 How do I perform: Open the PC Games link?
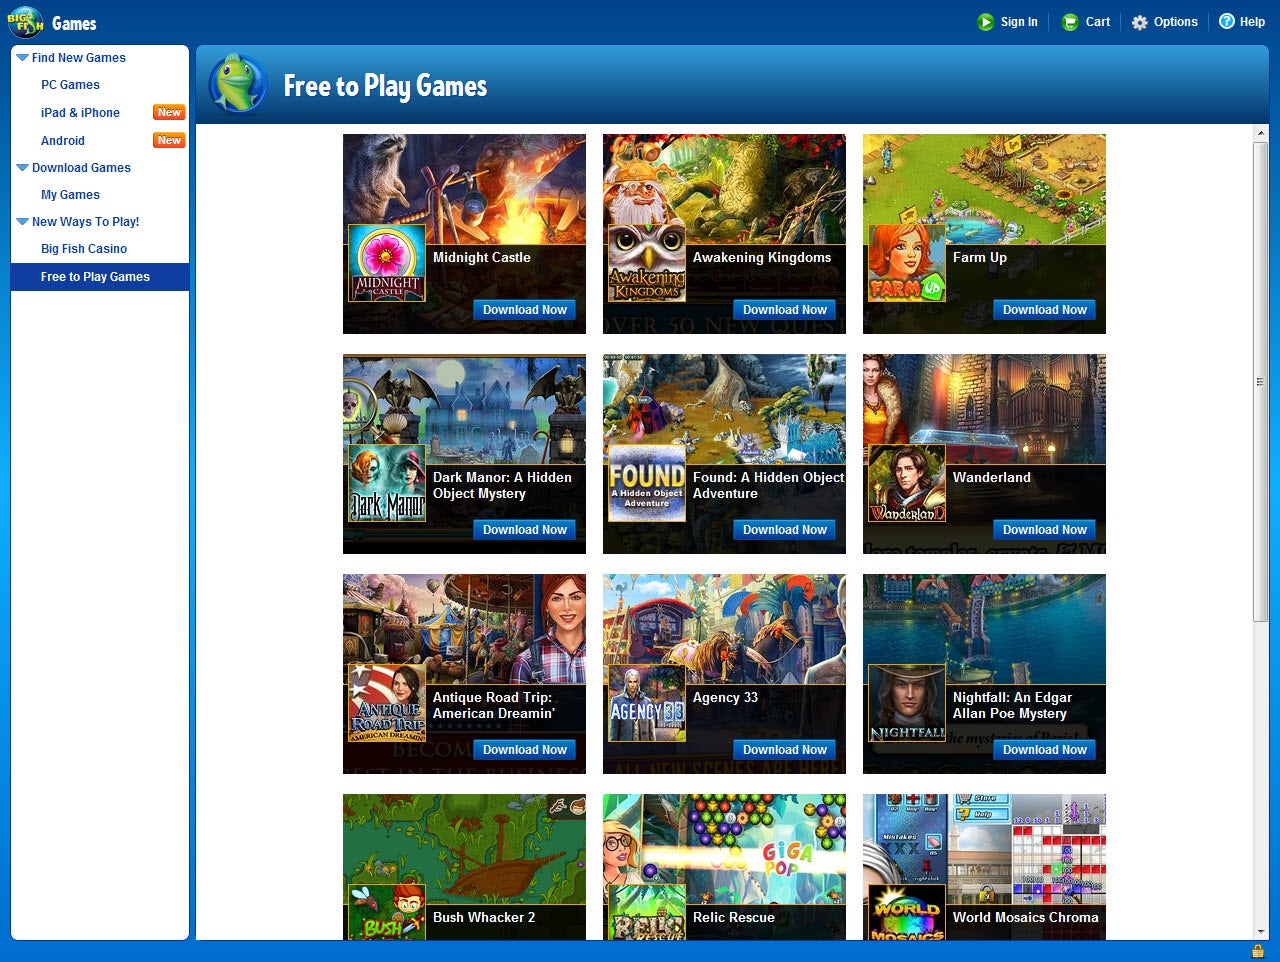pos(70,85)
